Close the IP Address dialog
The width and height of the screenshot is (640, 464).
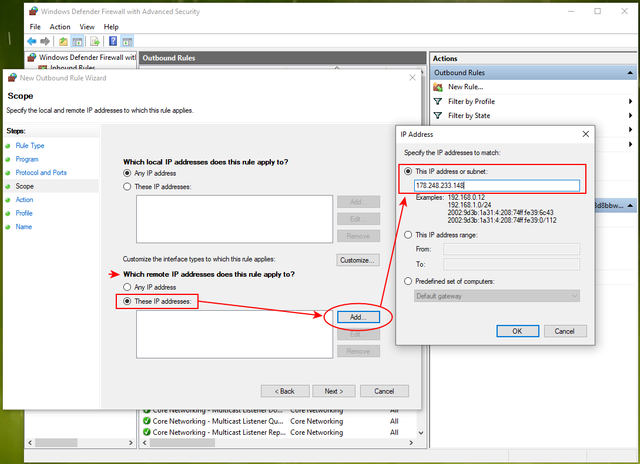click(586, 134)
